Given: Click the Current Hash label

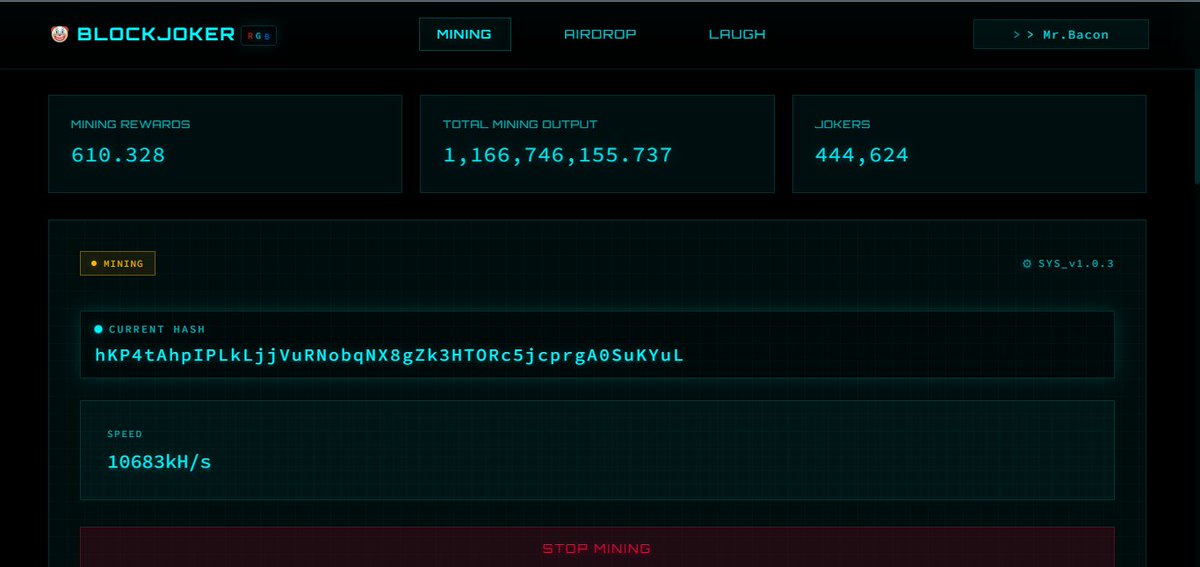Looking at the screenshot, I should (157, 329).
